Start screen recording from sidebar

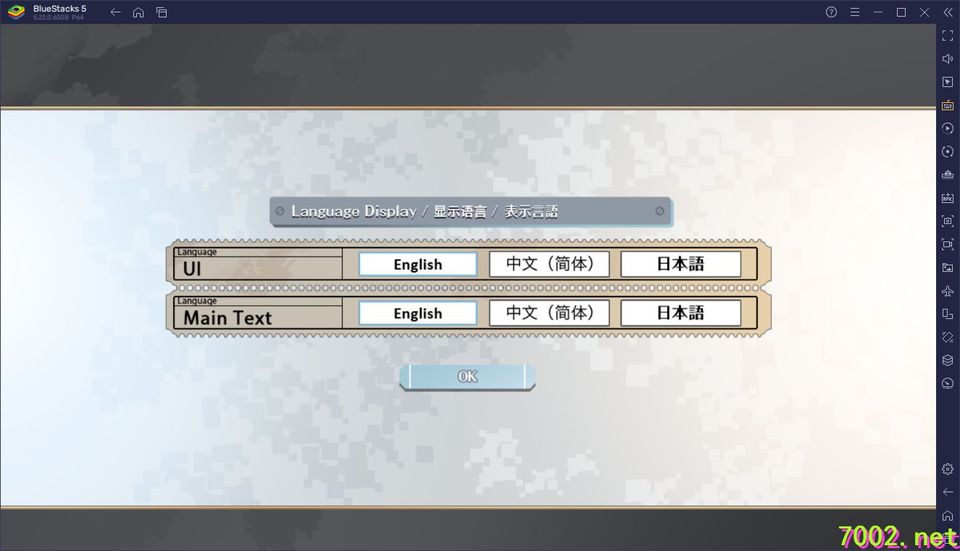tap(948, 244)
